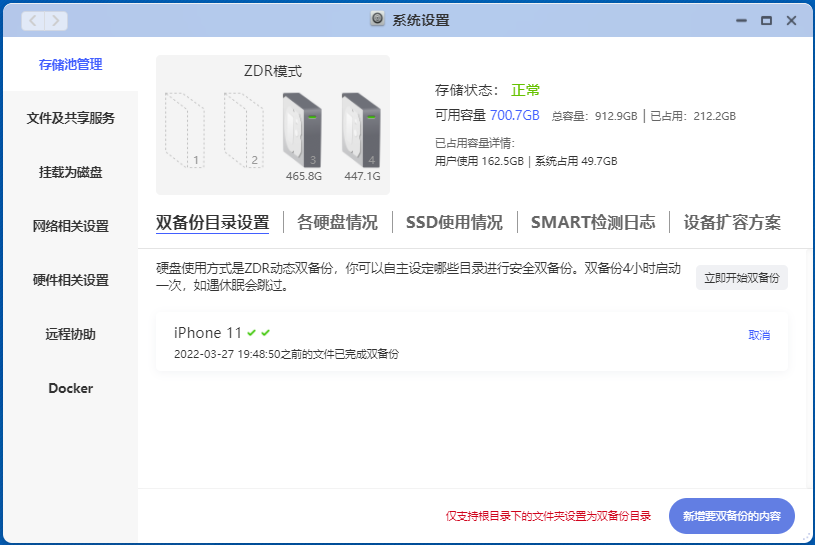Open 文件及共享服务 settings
Screen dimensions: 815x545
pyautogui.click(x=70, y=118)
